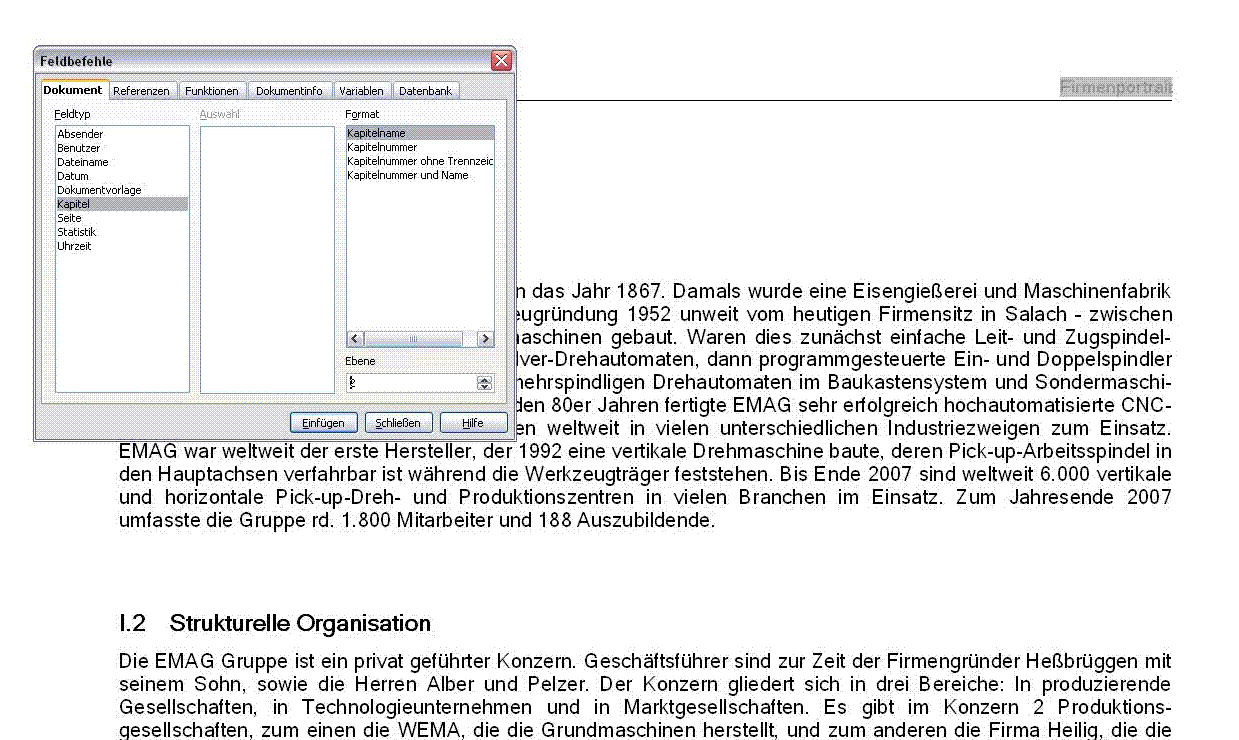Click the Hilfe button
This screenshot has height=740, width=1239.
click(473, 422)
